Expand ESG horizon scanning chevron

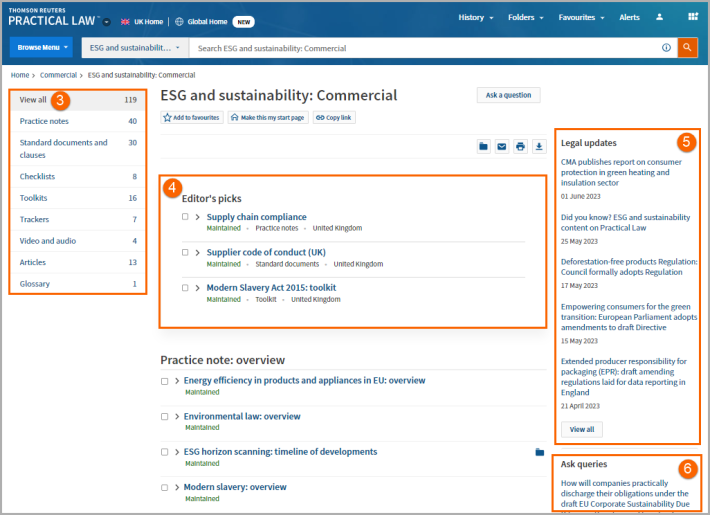point(177,452)
